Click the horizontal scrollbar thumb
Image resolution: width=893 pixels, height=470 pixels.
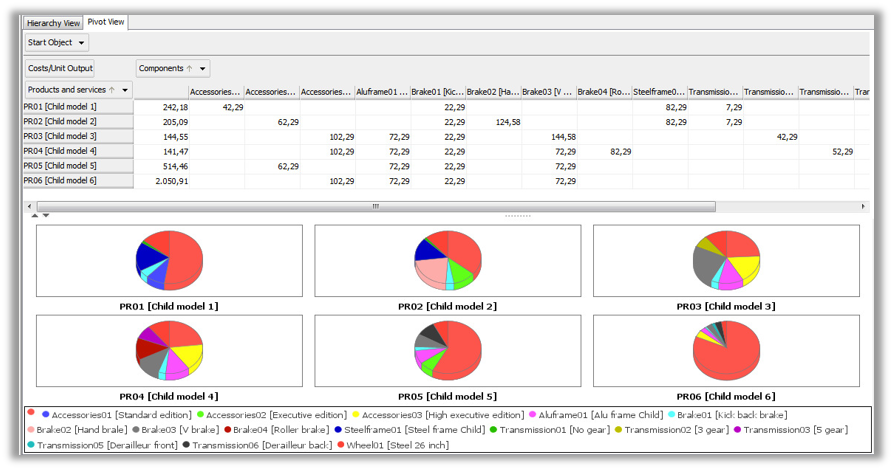pos(376,206)
